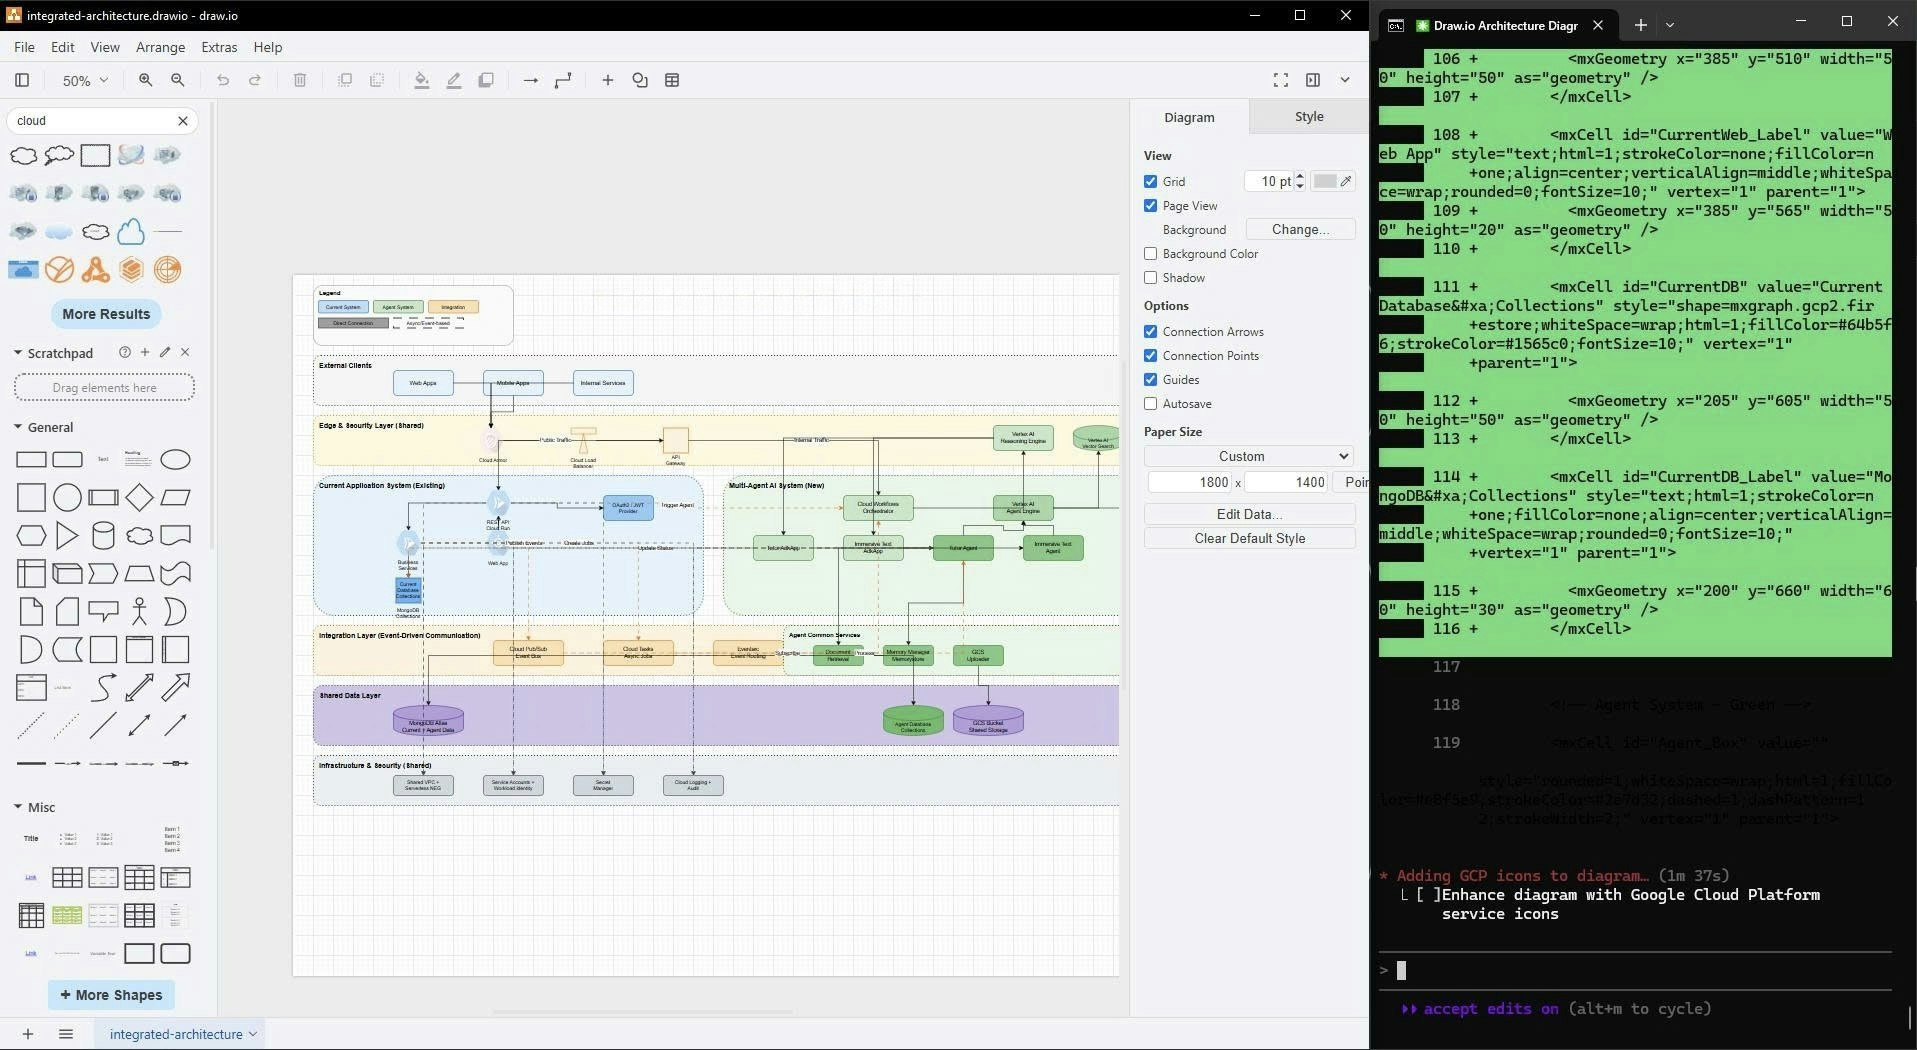The height and width of the screenshot is (1050, 1917).
Task: Open the line color (pencil) toolbar icon
Action: (x=453, y=80)
